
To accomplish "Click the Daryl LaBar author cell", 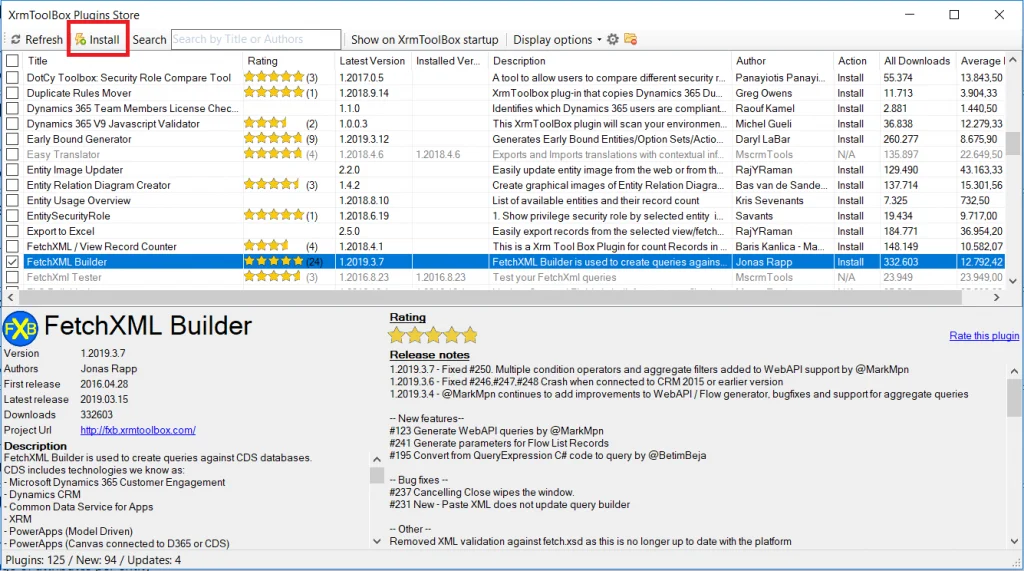I will pos(762,139).
